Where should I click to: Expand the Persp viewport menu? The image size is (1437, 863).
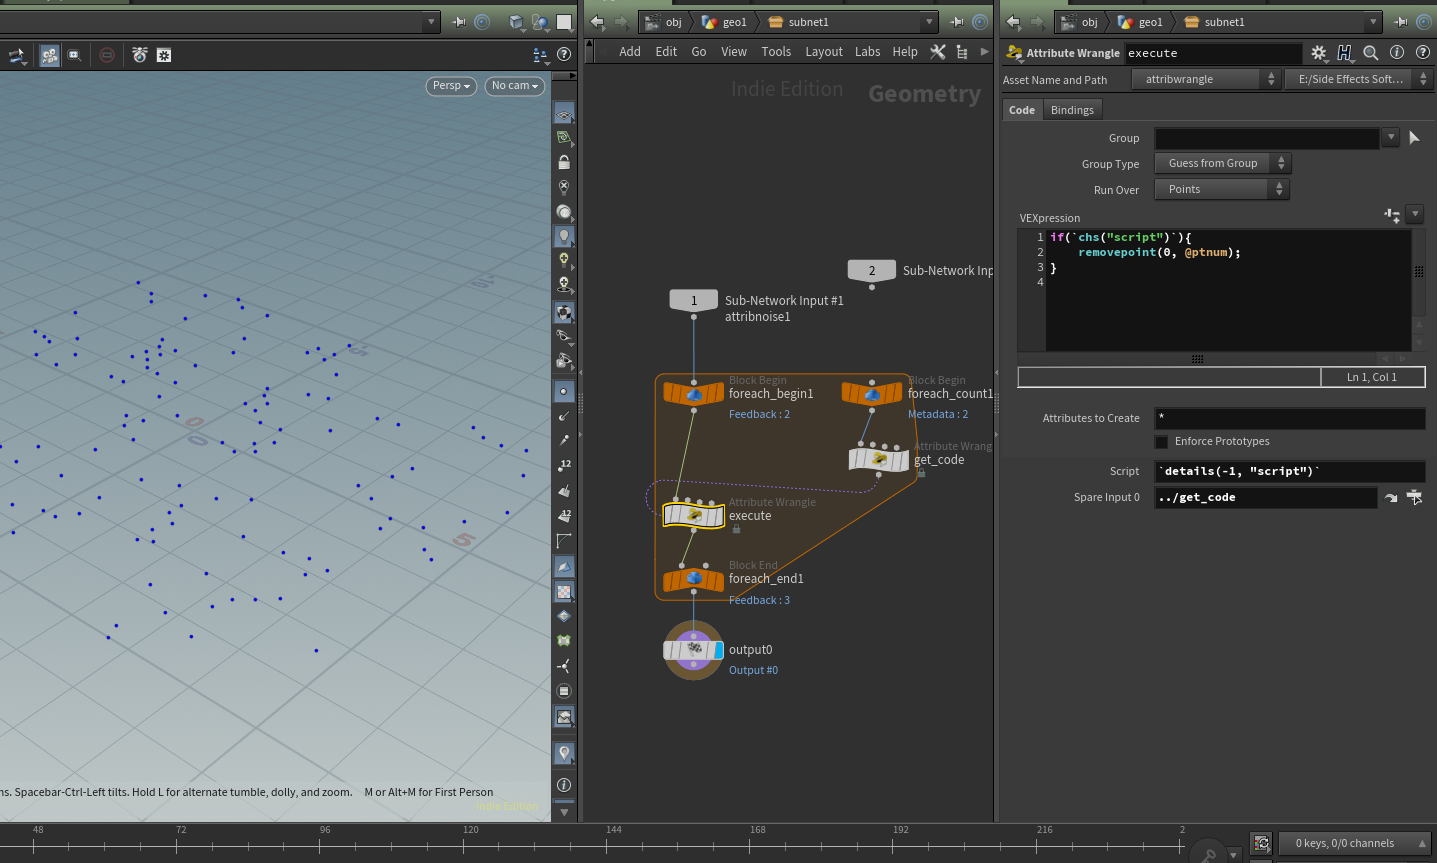pyautogui.click(x=451, y=86)
